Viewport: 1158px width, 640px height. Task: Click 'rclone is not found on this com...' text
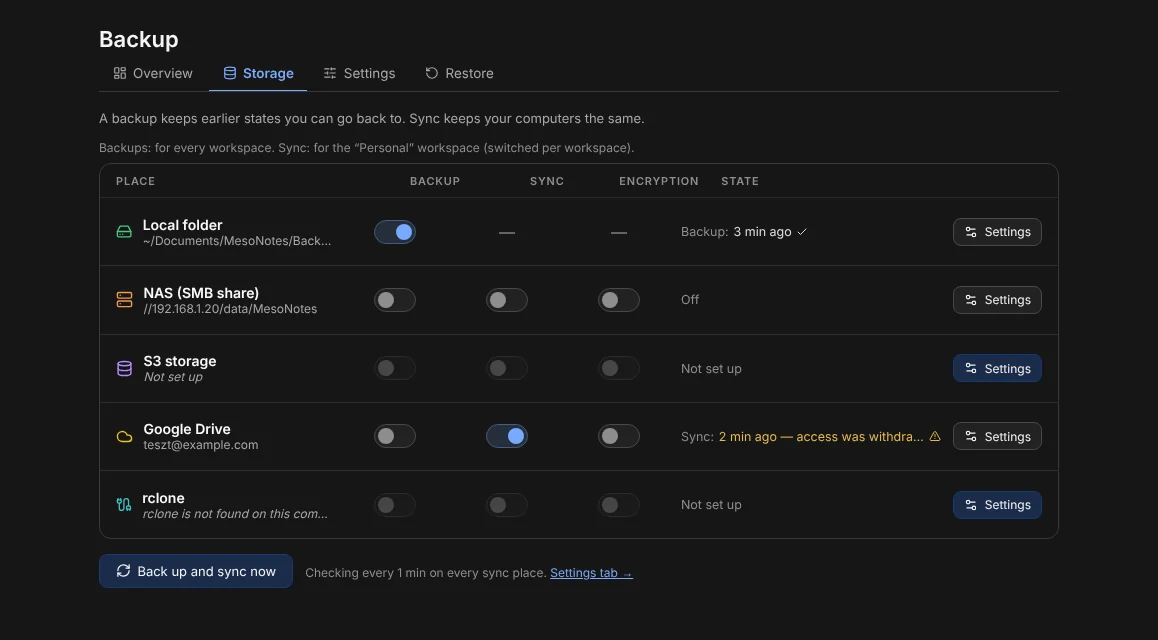pyautogui.click(x=235, y=514)
